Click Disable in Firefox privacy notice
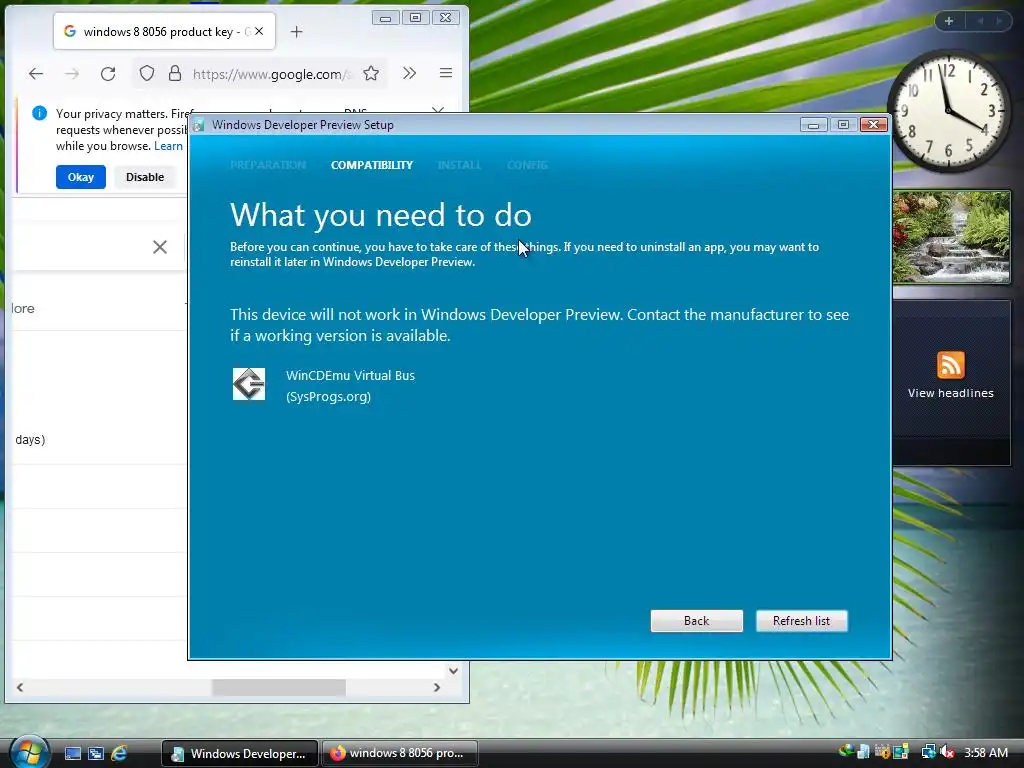Screen dimensions: 1024x768 [145, 177]
